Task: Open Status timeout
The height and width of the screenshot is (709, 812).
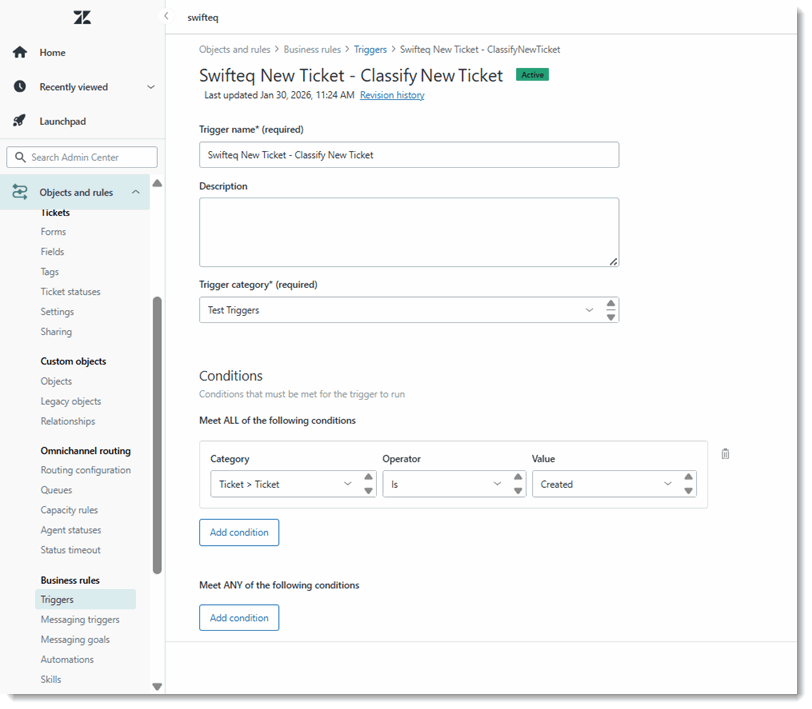Action: pos(70,550)
